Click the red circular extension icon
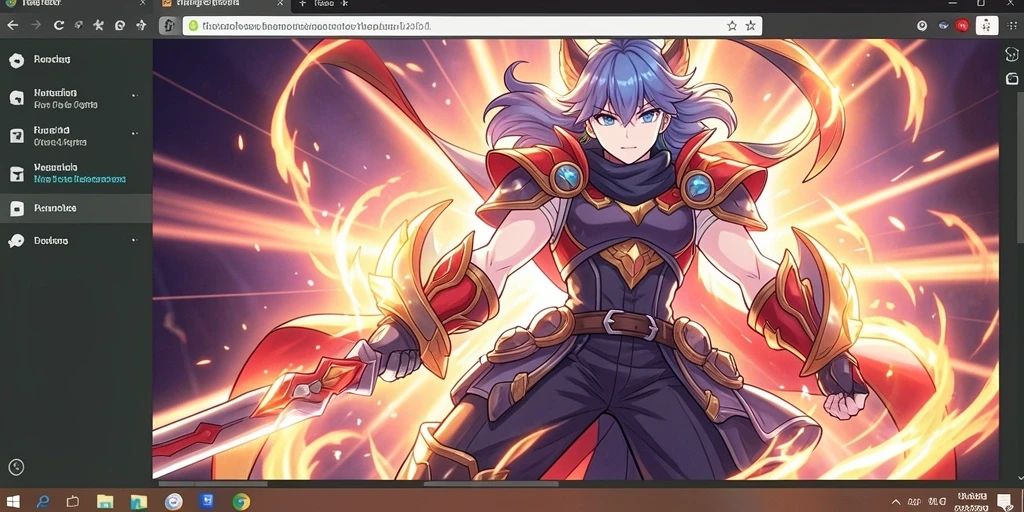 962,25
